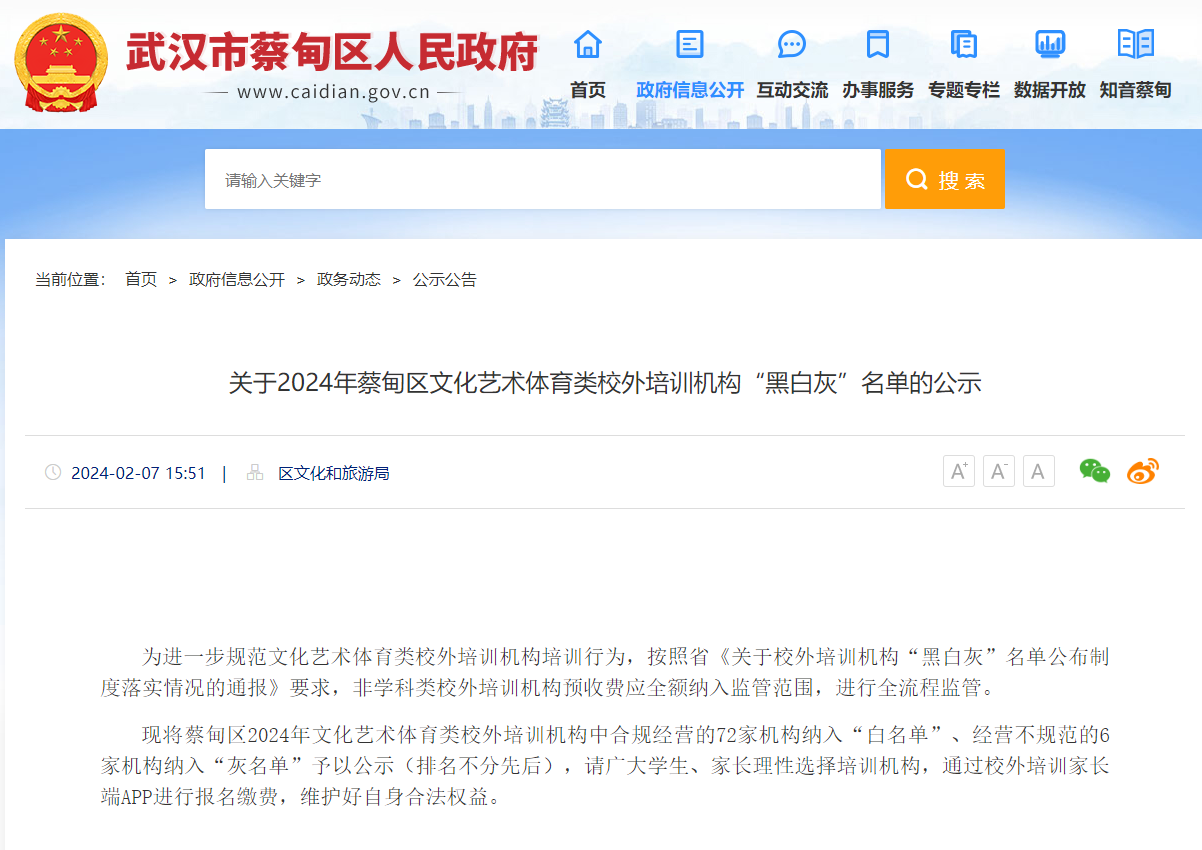Click the home icon above 首页
Screen dimensions: 1202x850
588,44
